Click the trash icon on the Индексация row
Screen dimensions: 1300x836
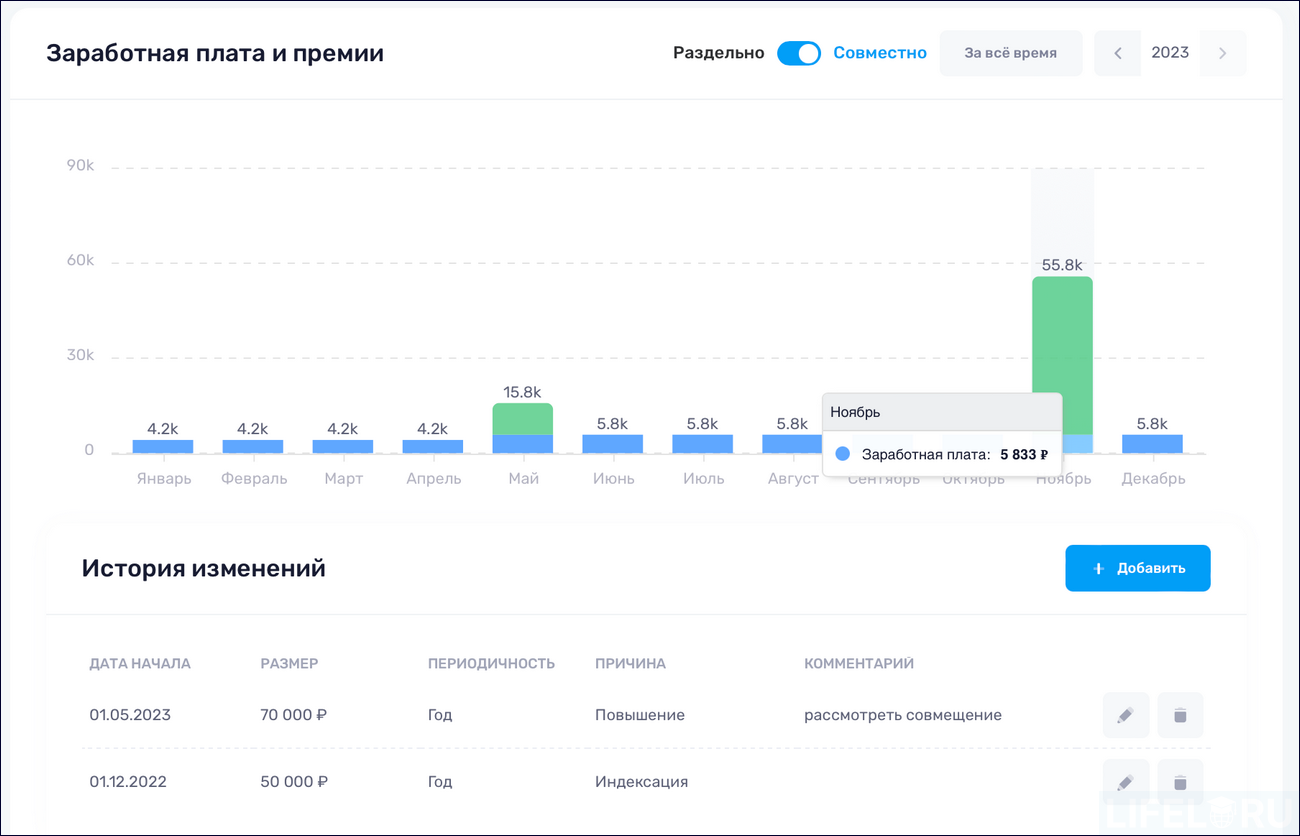tap(1180, 781)
